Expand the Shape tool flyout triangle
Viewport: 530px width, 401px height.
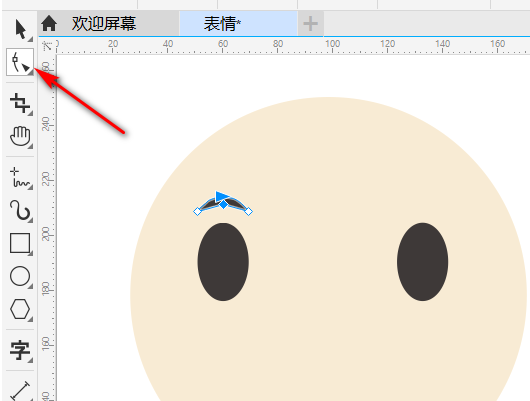coord(31,73)
